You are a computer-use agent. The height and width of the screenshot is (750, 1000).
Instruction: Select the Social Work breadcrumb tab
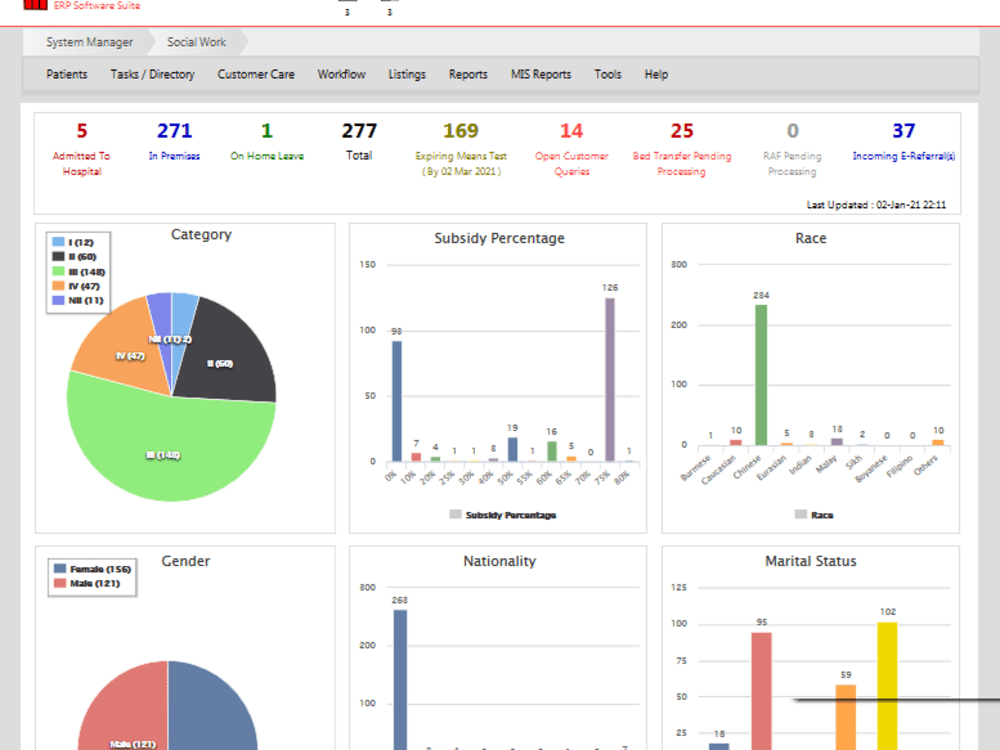(x=196, y=42)
